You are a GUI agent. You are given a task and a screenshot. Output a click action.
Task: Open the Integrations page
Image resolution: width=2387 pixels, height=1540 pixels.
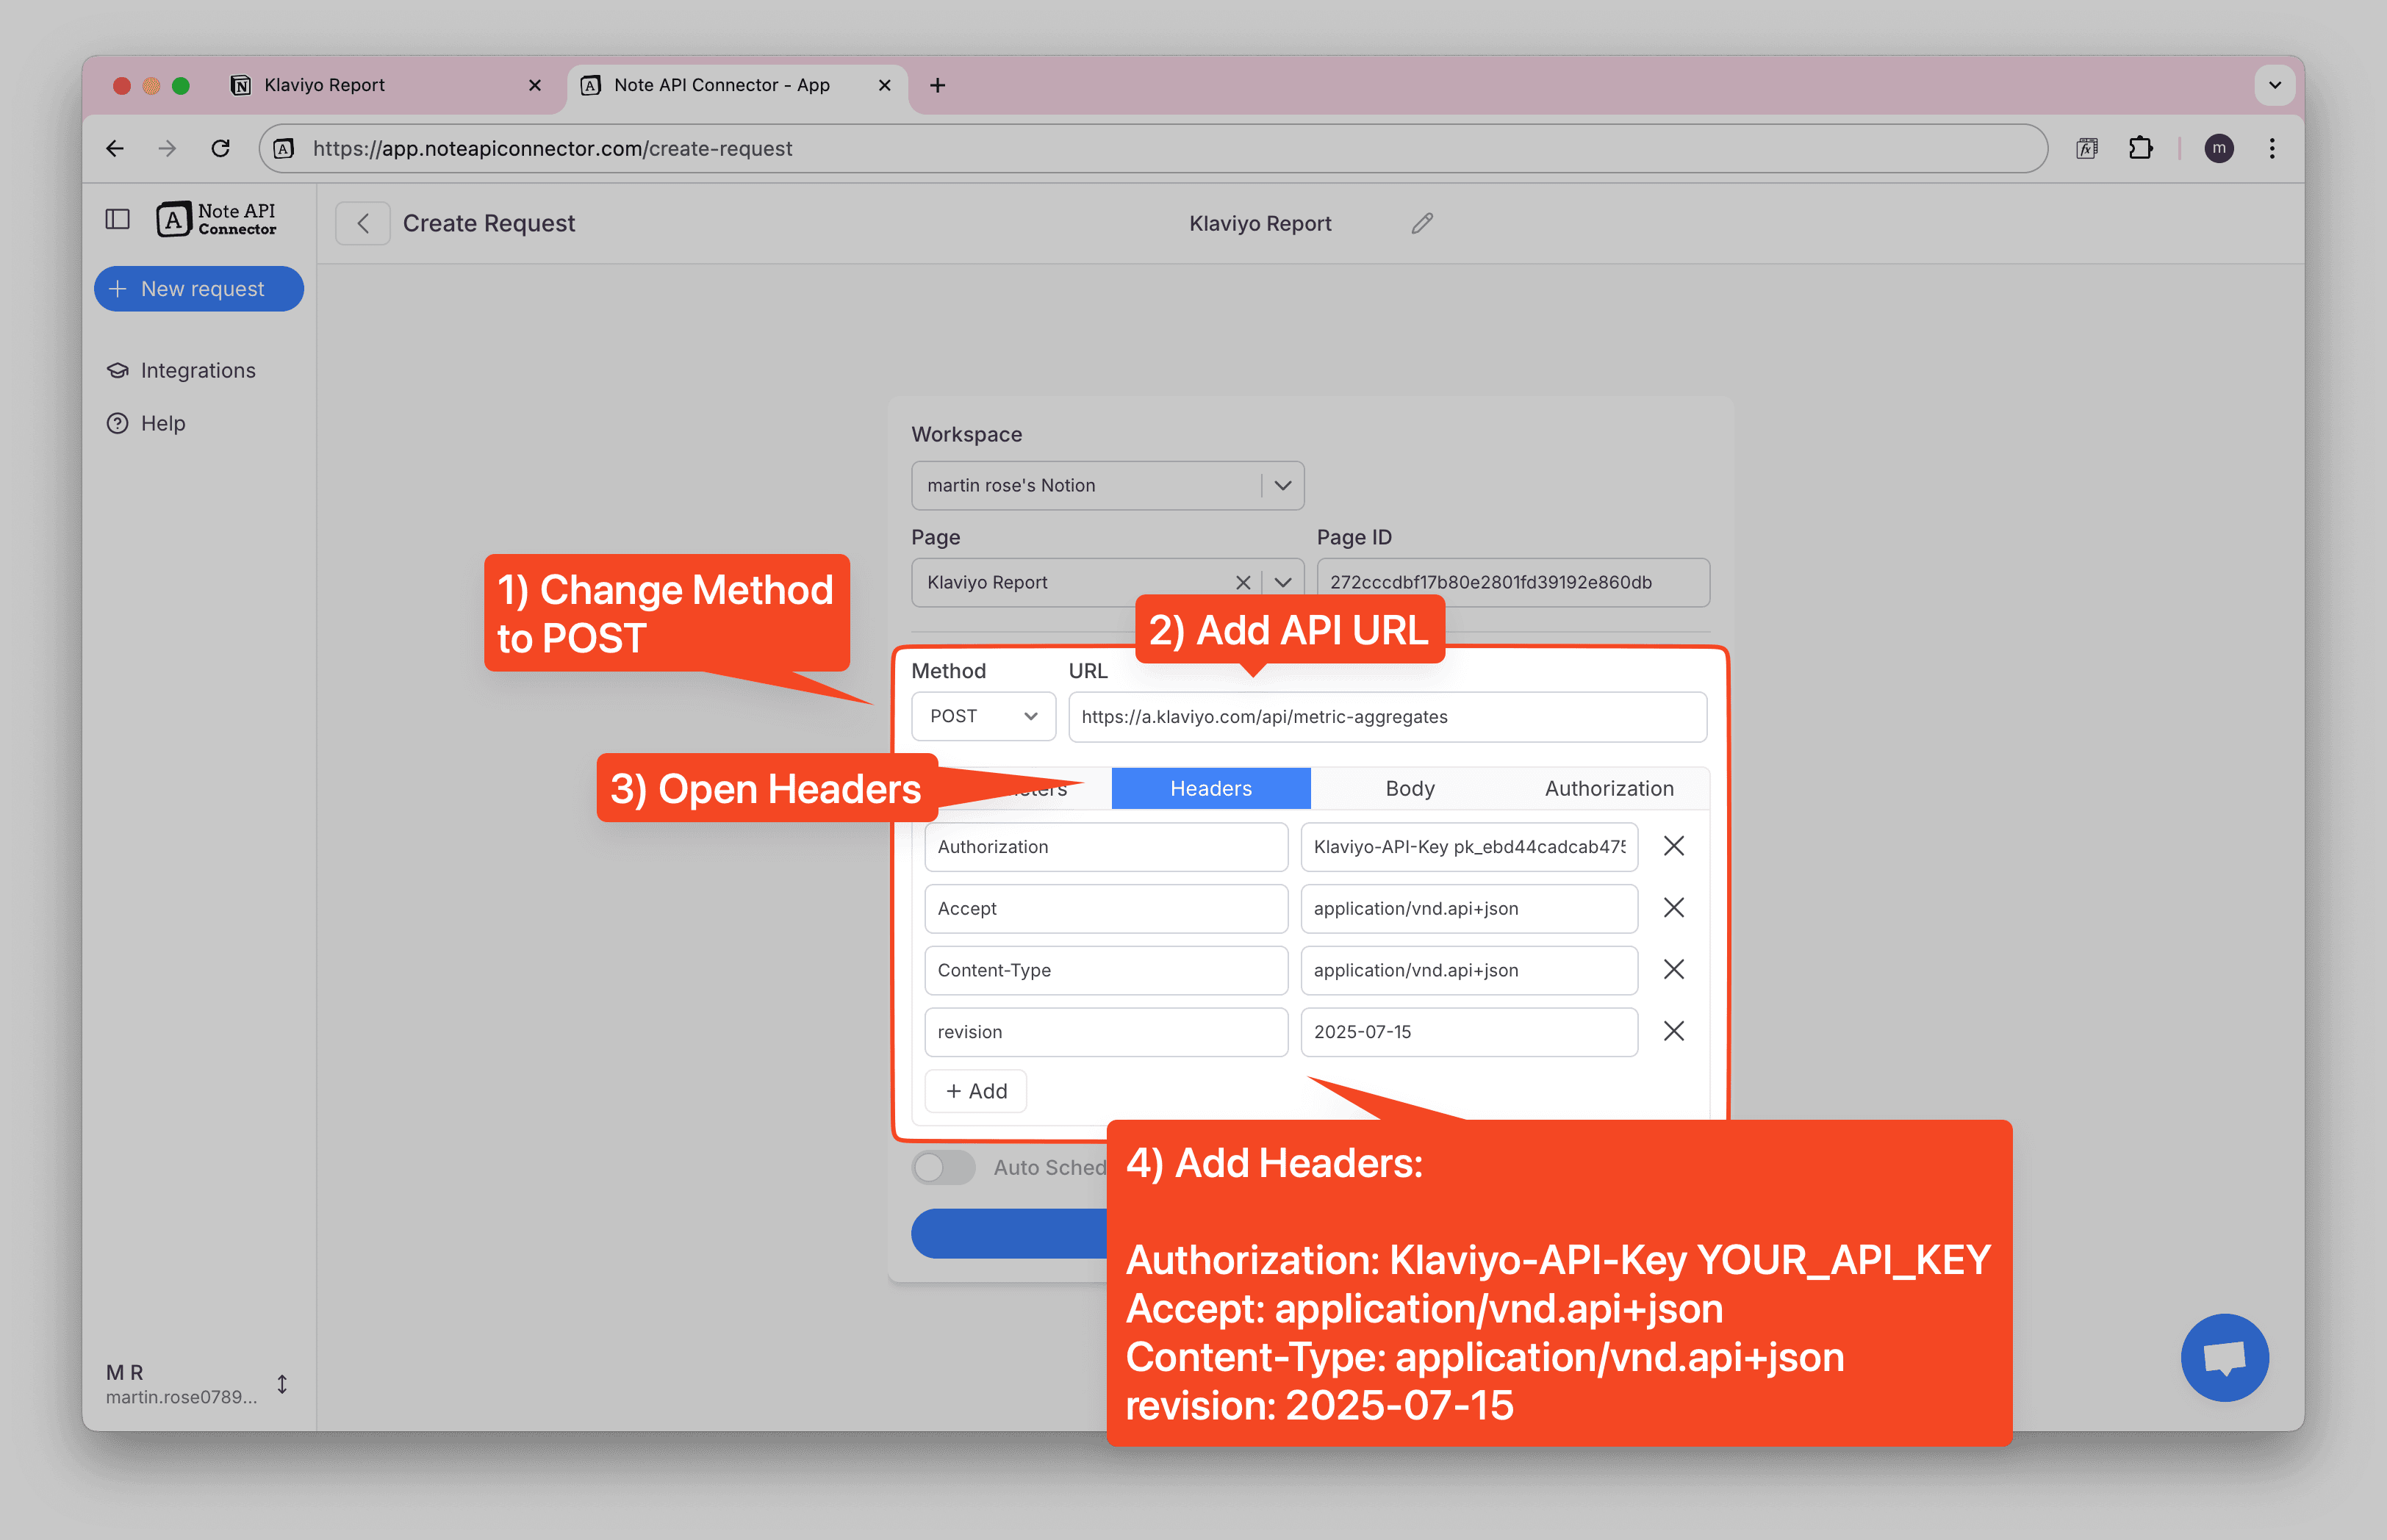(x=181, y=370)
